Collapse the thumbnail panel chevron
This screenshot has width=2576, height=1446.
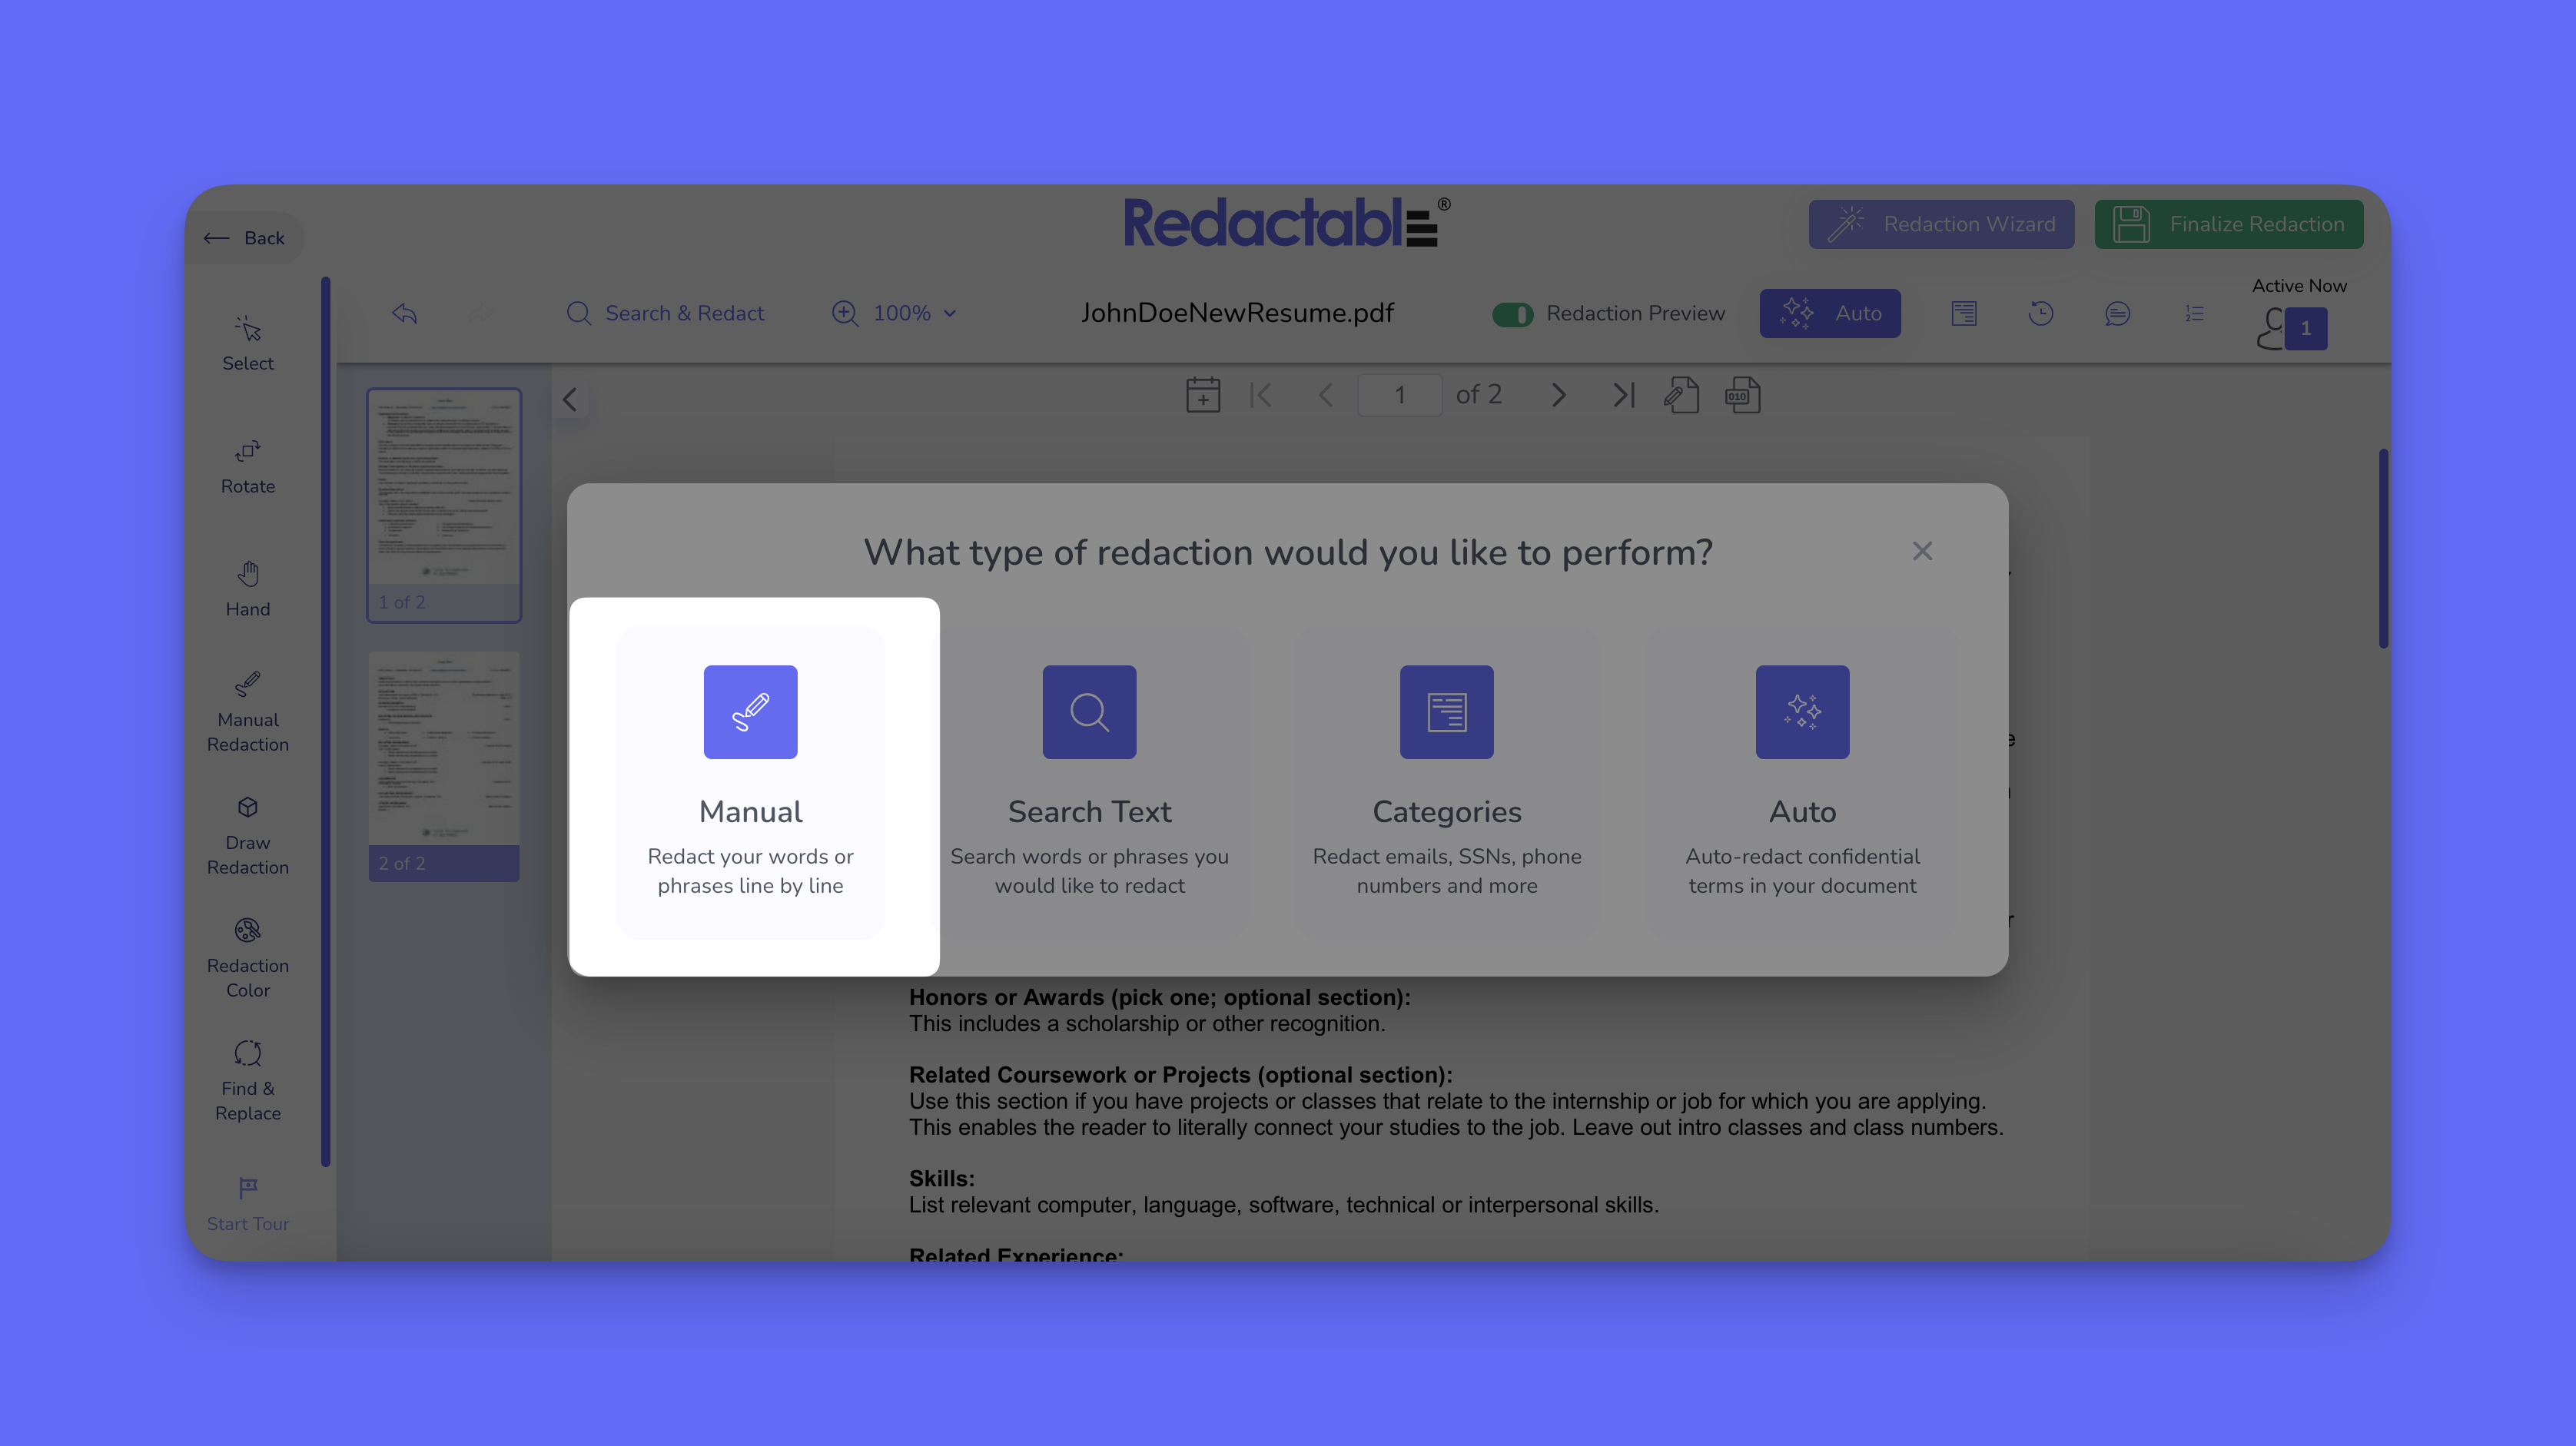pos(570,399)
